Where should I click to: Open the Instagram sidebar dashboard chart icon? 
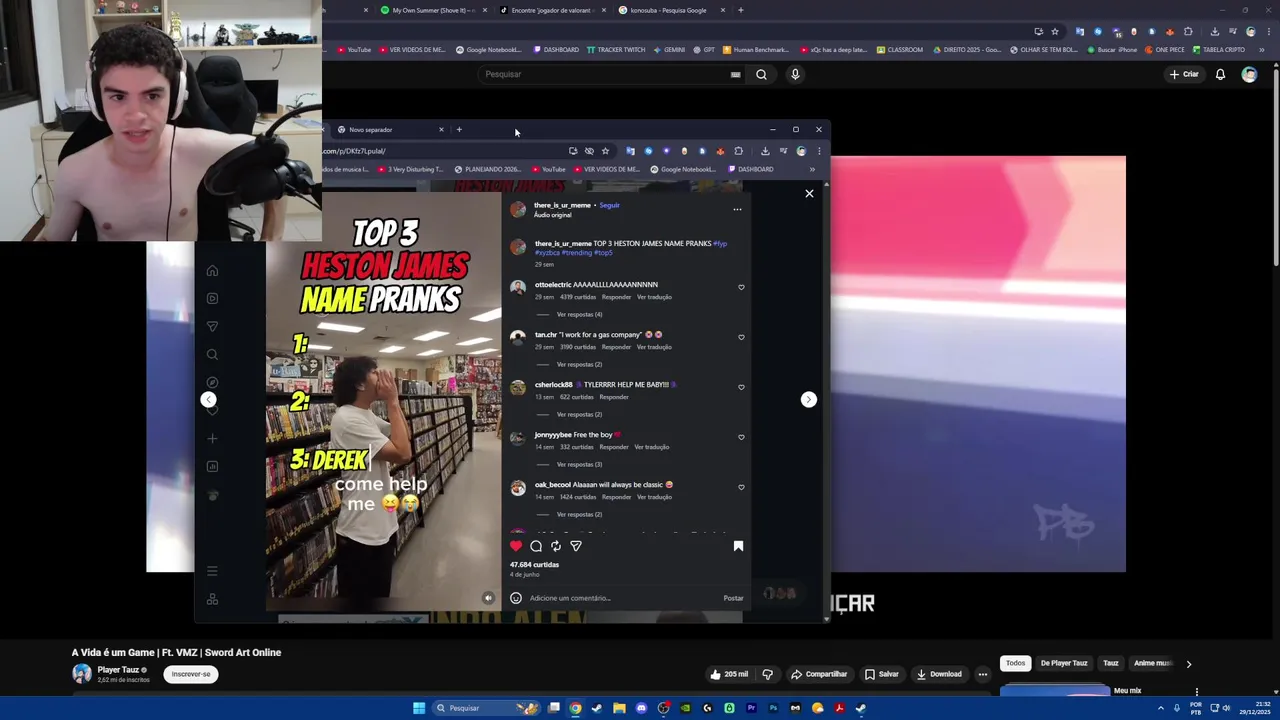pyautogui.click(x=212, y=466)
